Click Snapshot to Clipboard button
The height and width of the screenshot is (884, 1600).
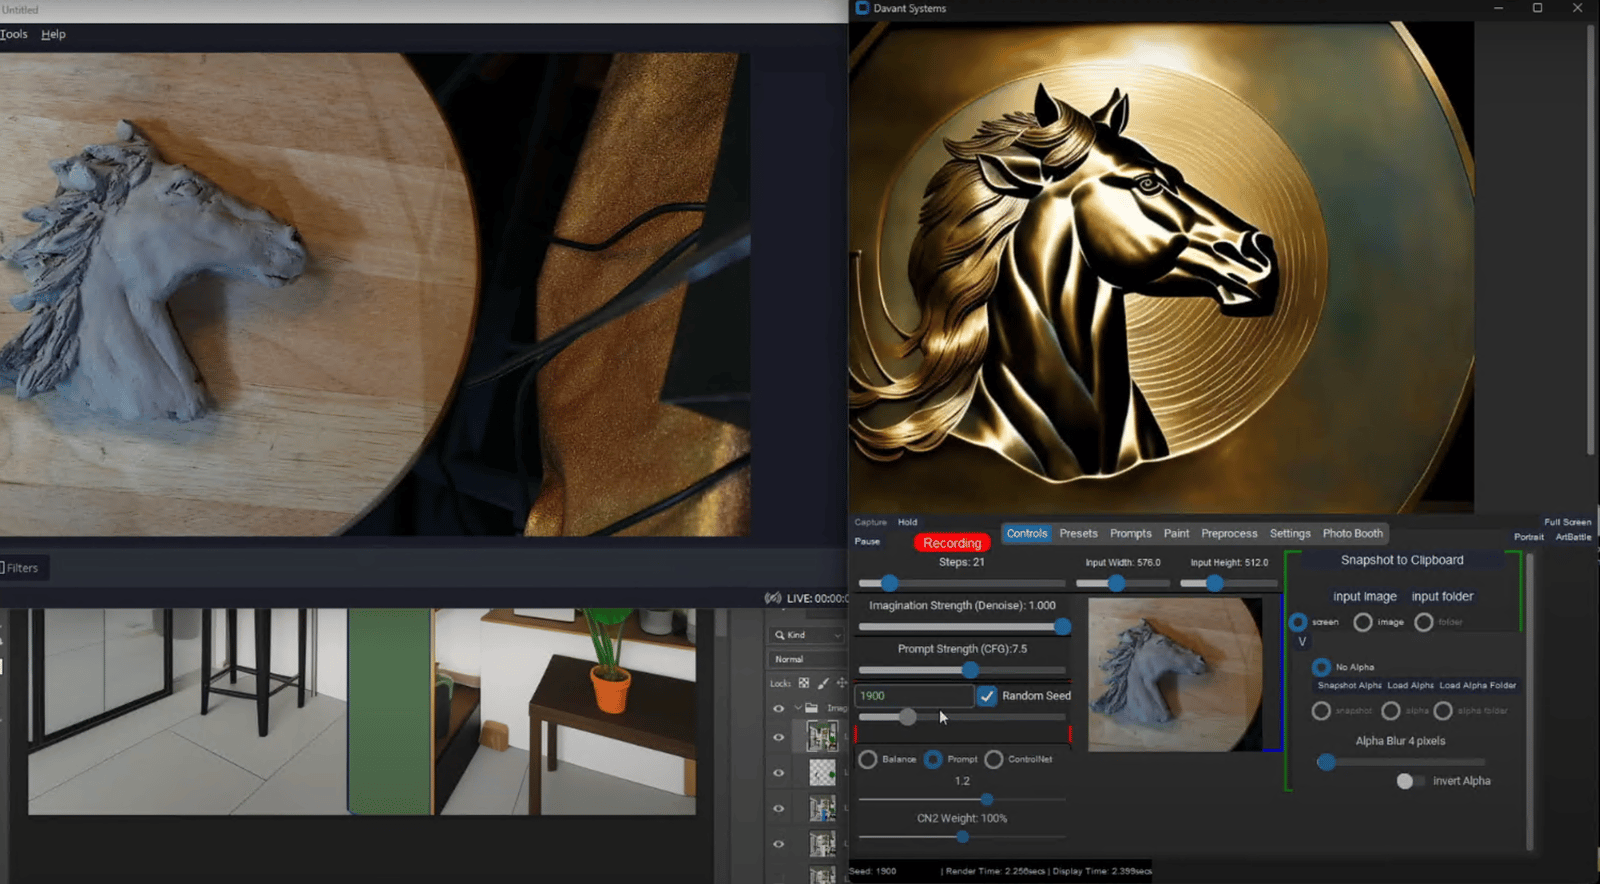click(x=1401, y=560)
